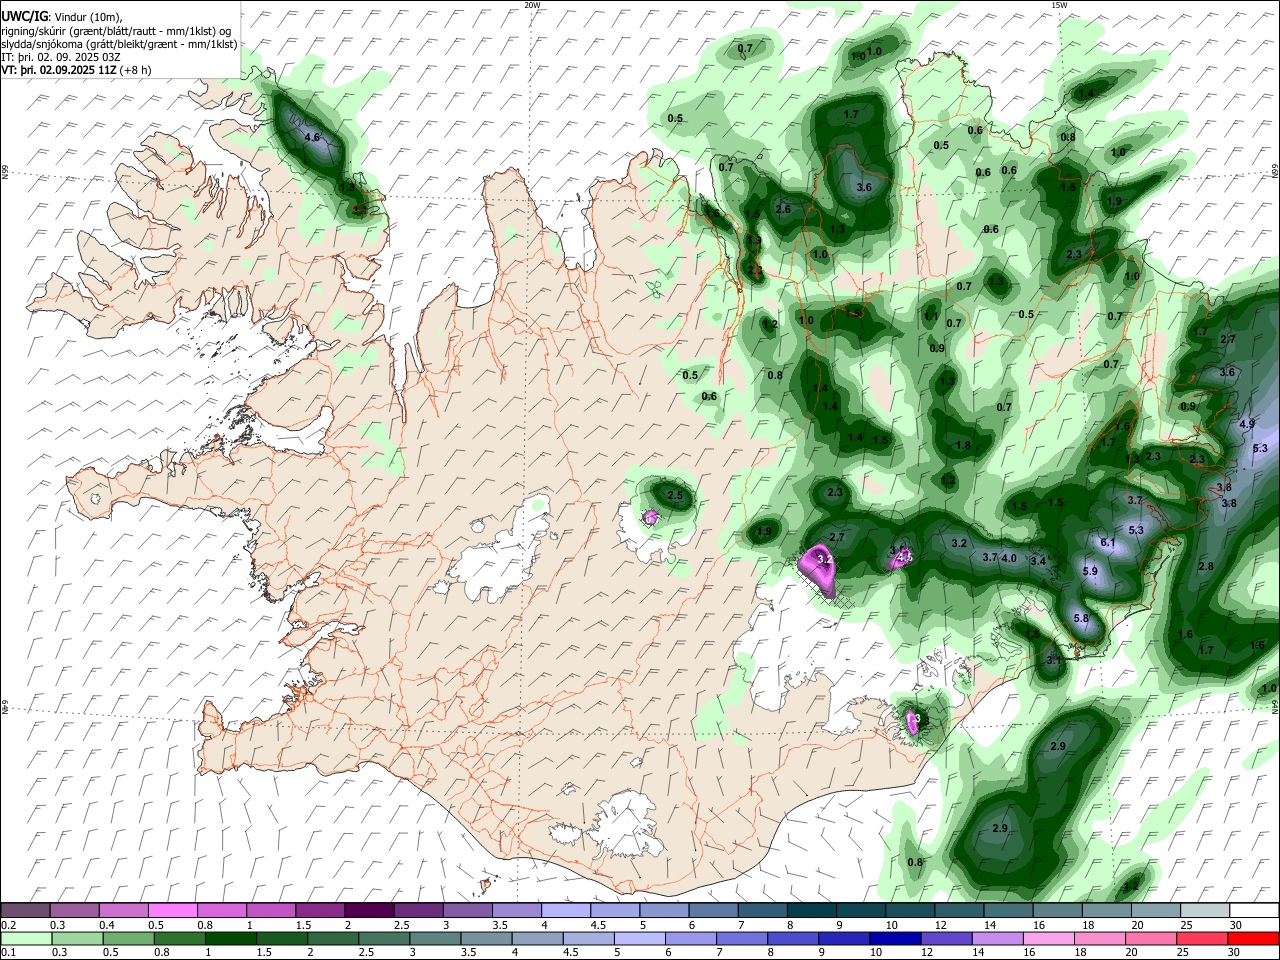Click the "4.6" precipitation value

(x=311, y=137)
